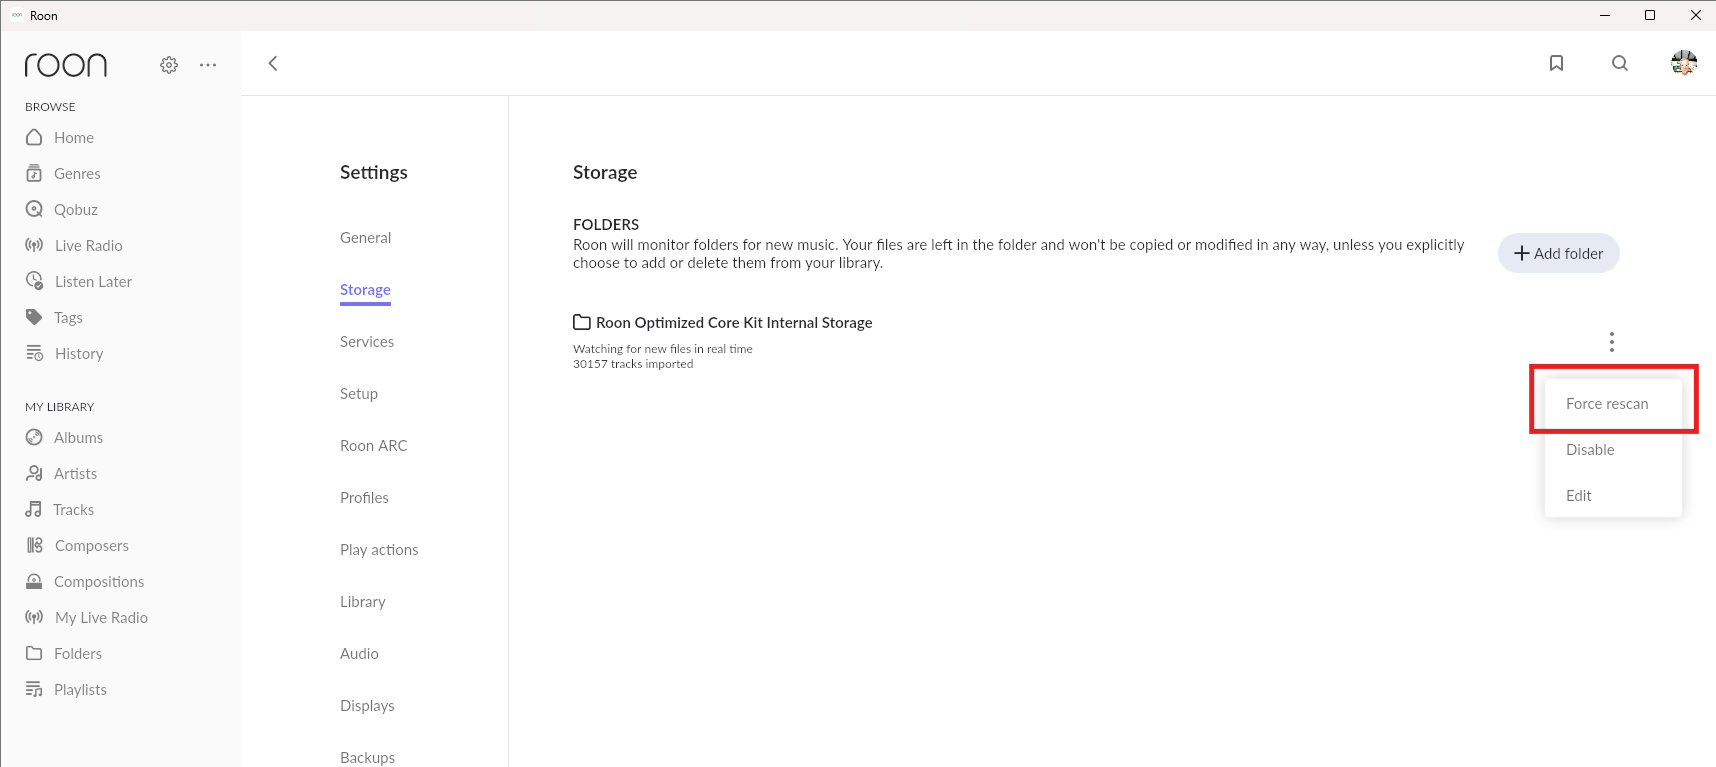The width and height of the screenshot is (1716, 767).
Task: Open settings via the gear icon
Action: [x=169, y=65]
